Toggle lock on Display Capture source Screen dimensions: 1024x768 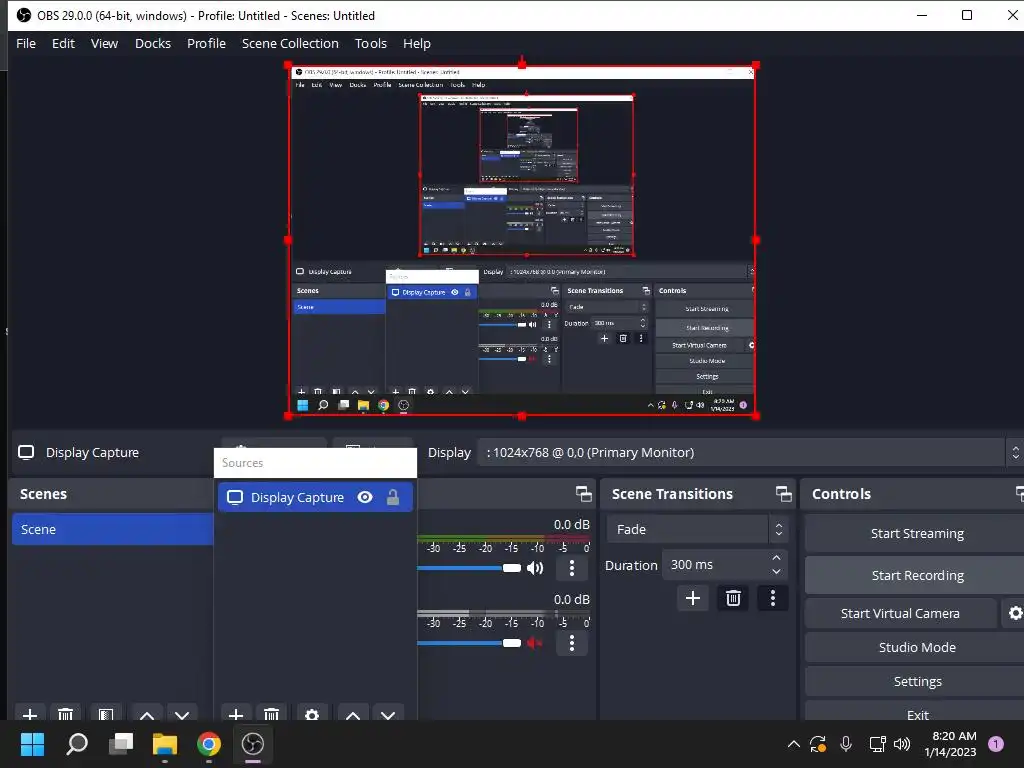pyautogui.click(x=392, y=498)
